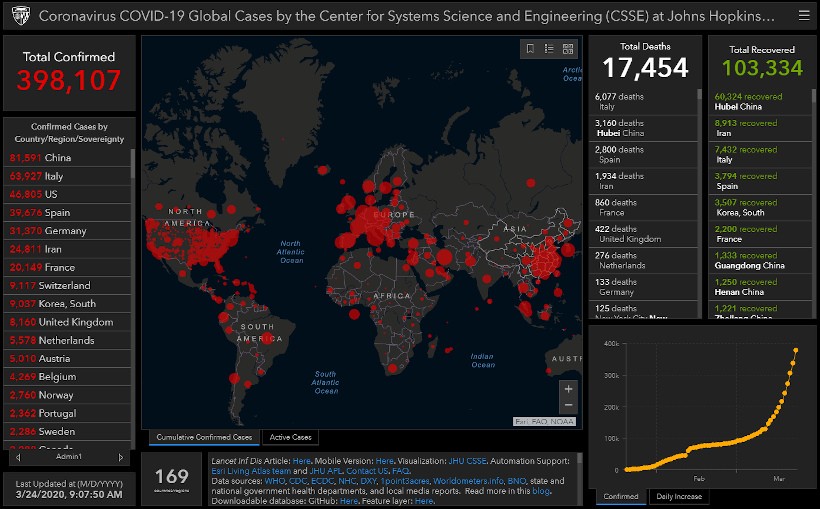Click the 133 deaths Germany entry
The width and height of the screenshot is (820, 509).
pos(643,287)
